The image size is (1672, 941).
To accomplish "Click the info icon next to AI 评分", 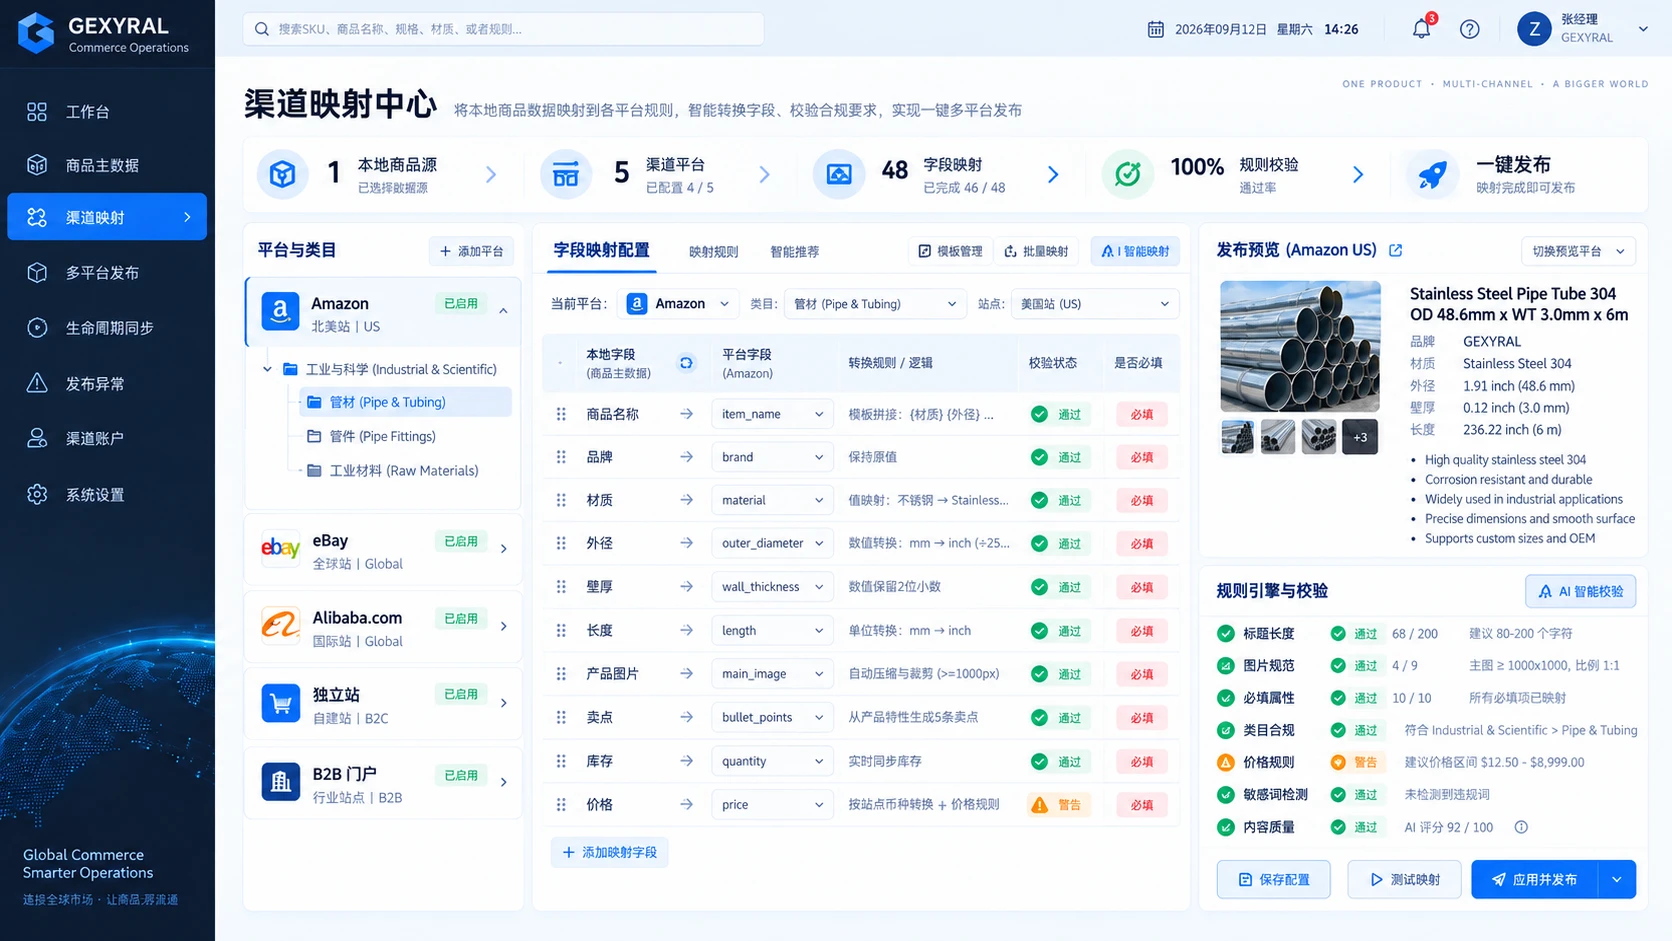I will [1521, 827].
